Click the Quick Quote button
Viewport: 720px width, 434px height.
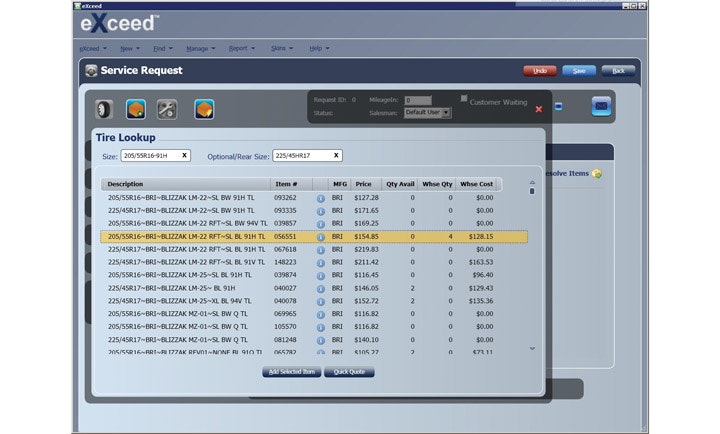(x=349, y=372)
